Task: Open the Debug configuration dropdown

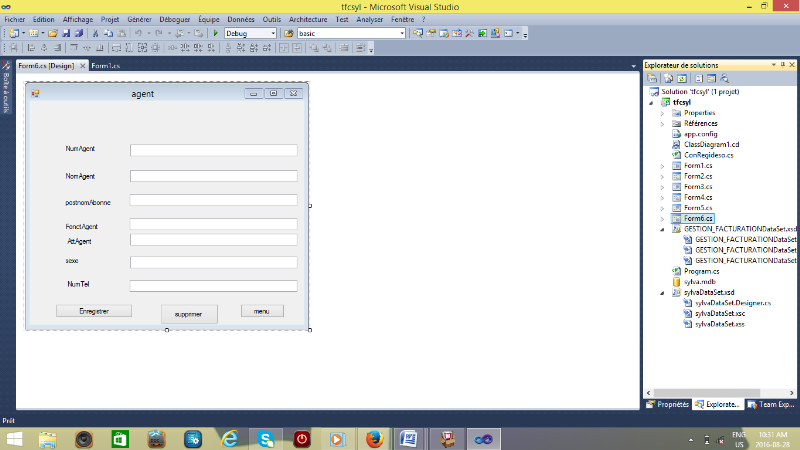Action: coord(273,33)
